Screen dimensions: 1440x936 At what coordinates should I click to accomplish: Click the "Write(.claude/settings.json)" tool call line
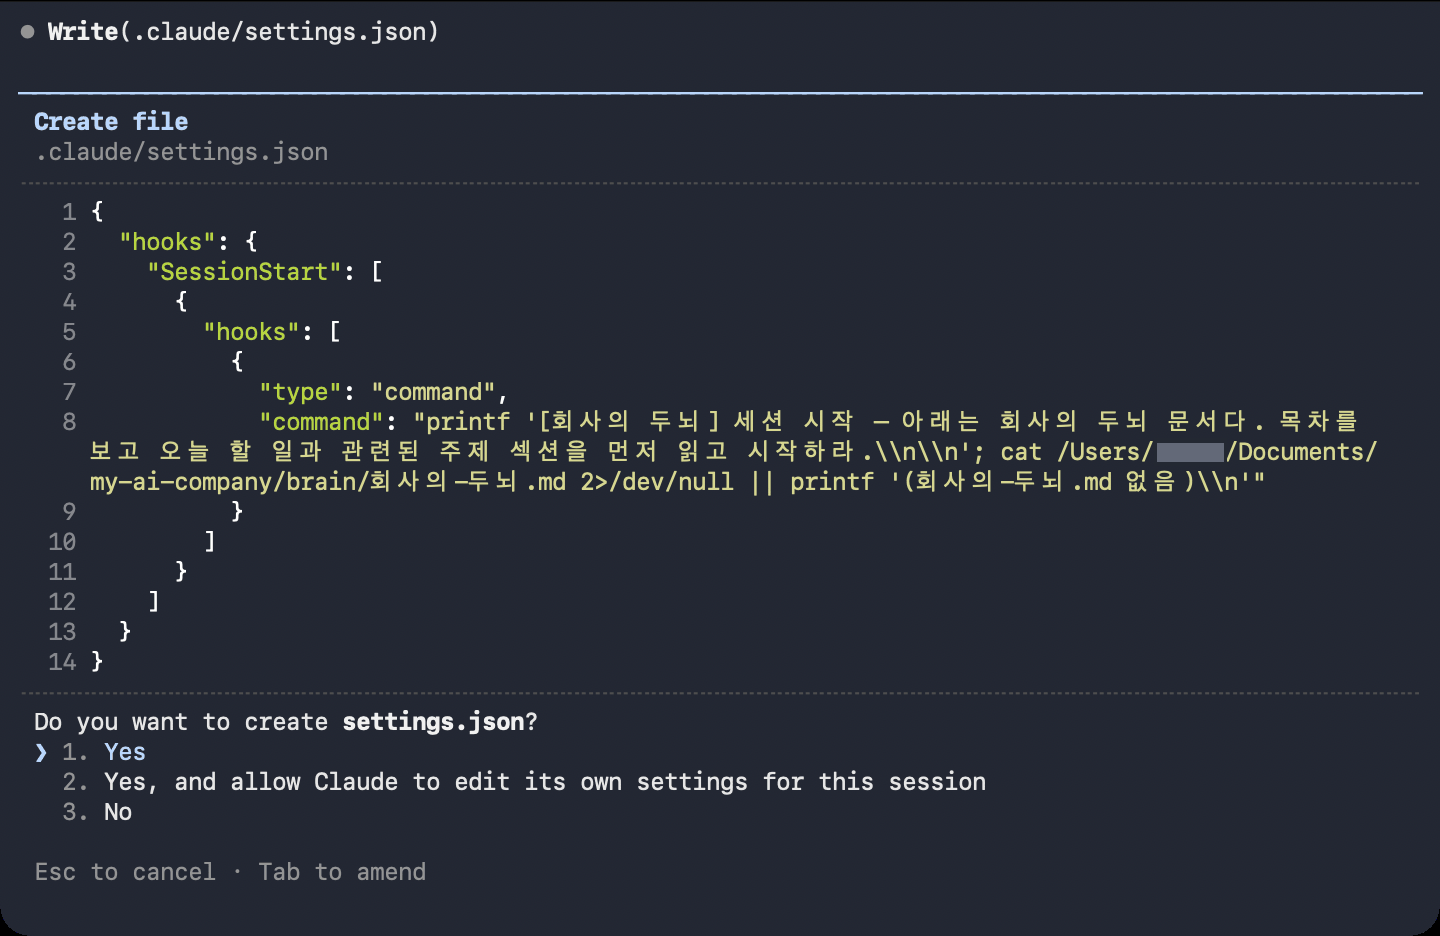tap(243, 32)
